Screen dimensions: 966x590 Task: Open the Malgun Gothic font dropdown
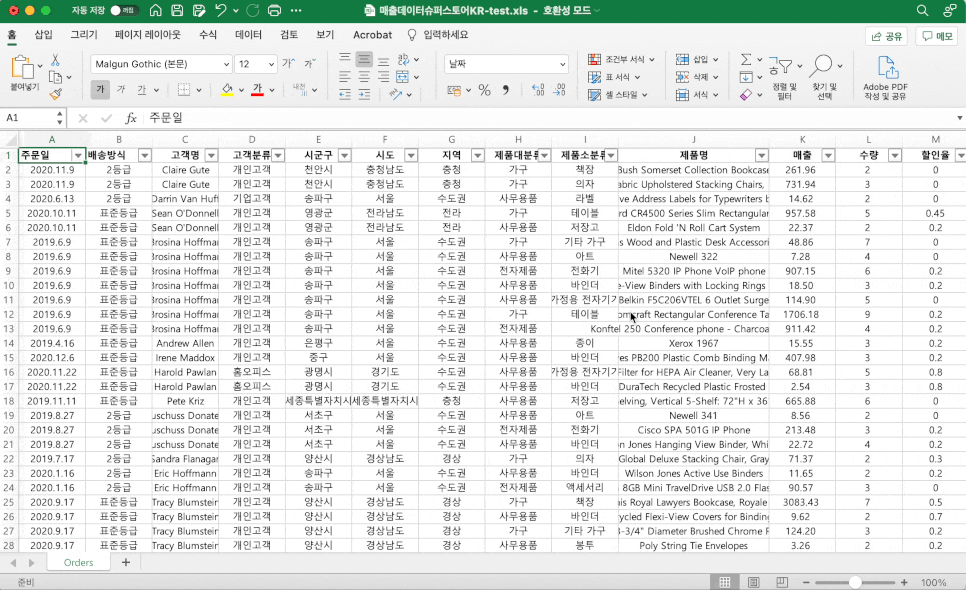[x=226, y=64]
